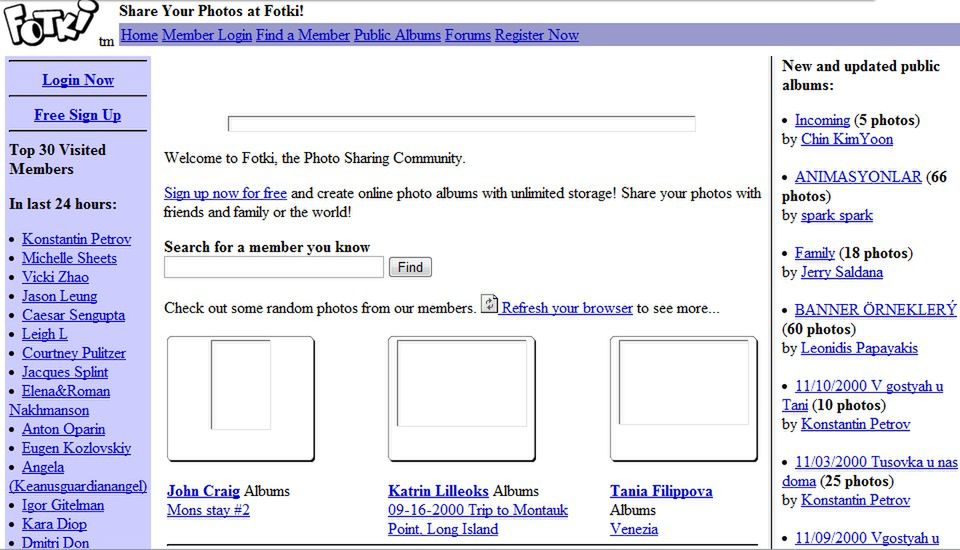Image resolution: width=960 pixels, height=550 pixels.
Task: Select Register Now in navigation bar
Action: click(x=537, y=35)
